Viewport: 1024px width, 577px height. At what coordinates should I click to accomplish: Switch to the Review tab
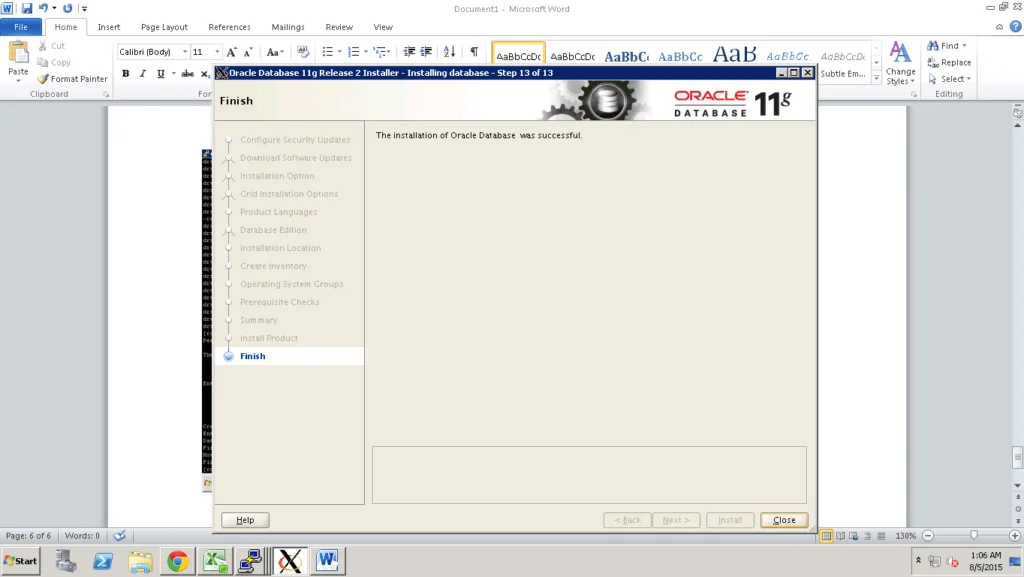pos(339,27)
